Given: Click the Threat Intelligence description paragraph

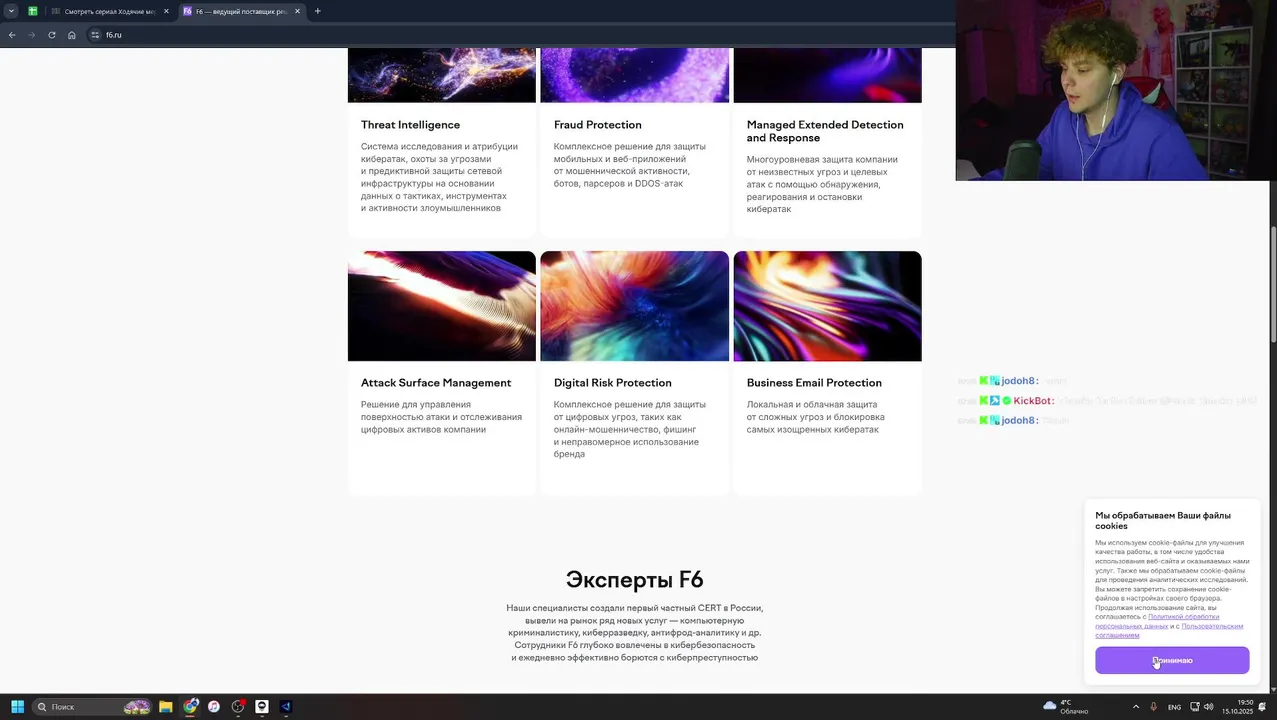Looking at the screenshot, I should point(439,177).
